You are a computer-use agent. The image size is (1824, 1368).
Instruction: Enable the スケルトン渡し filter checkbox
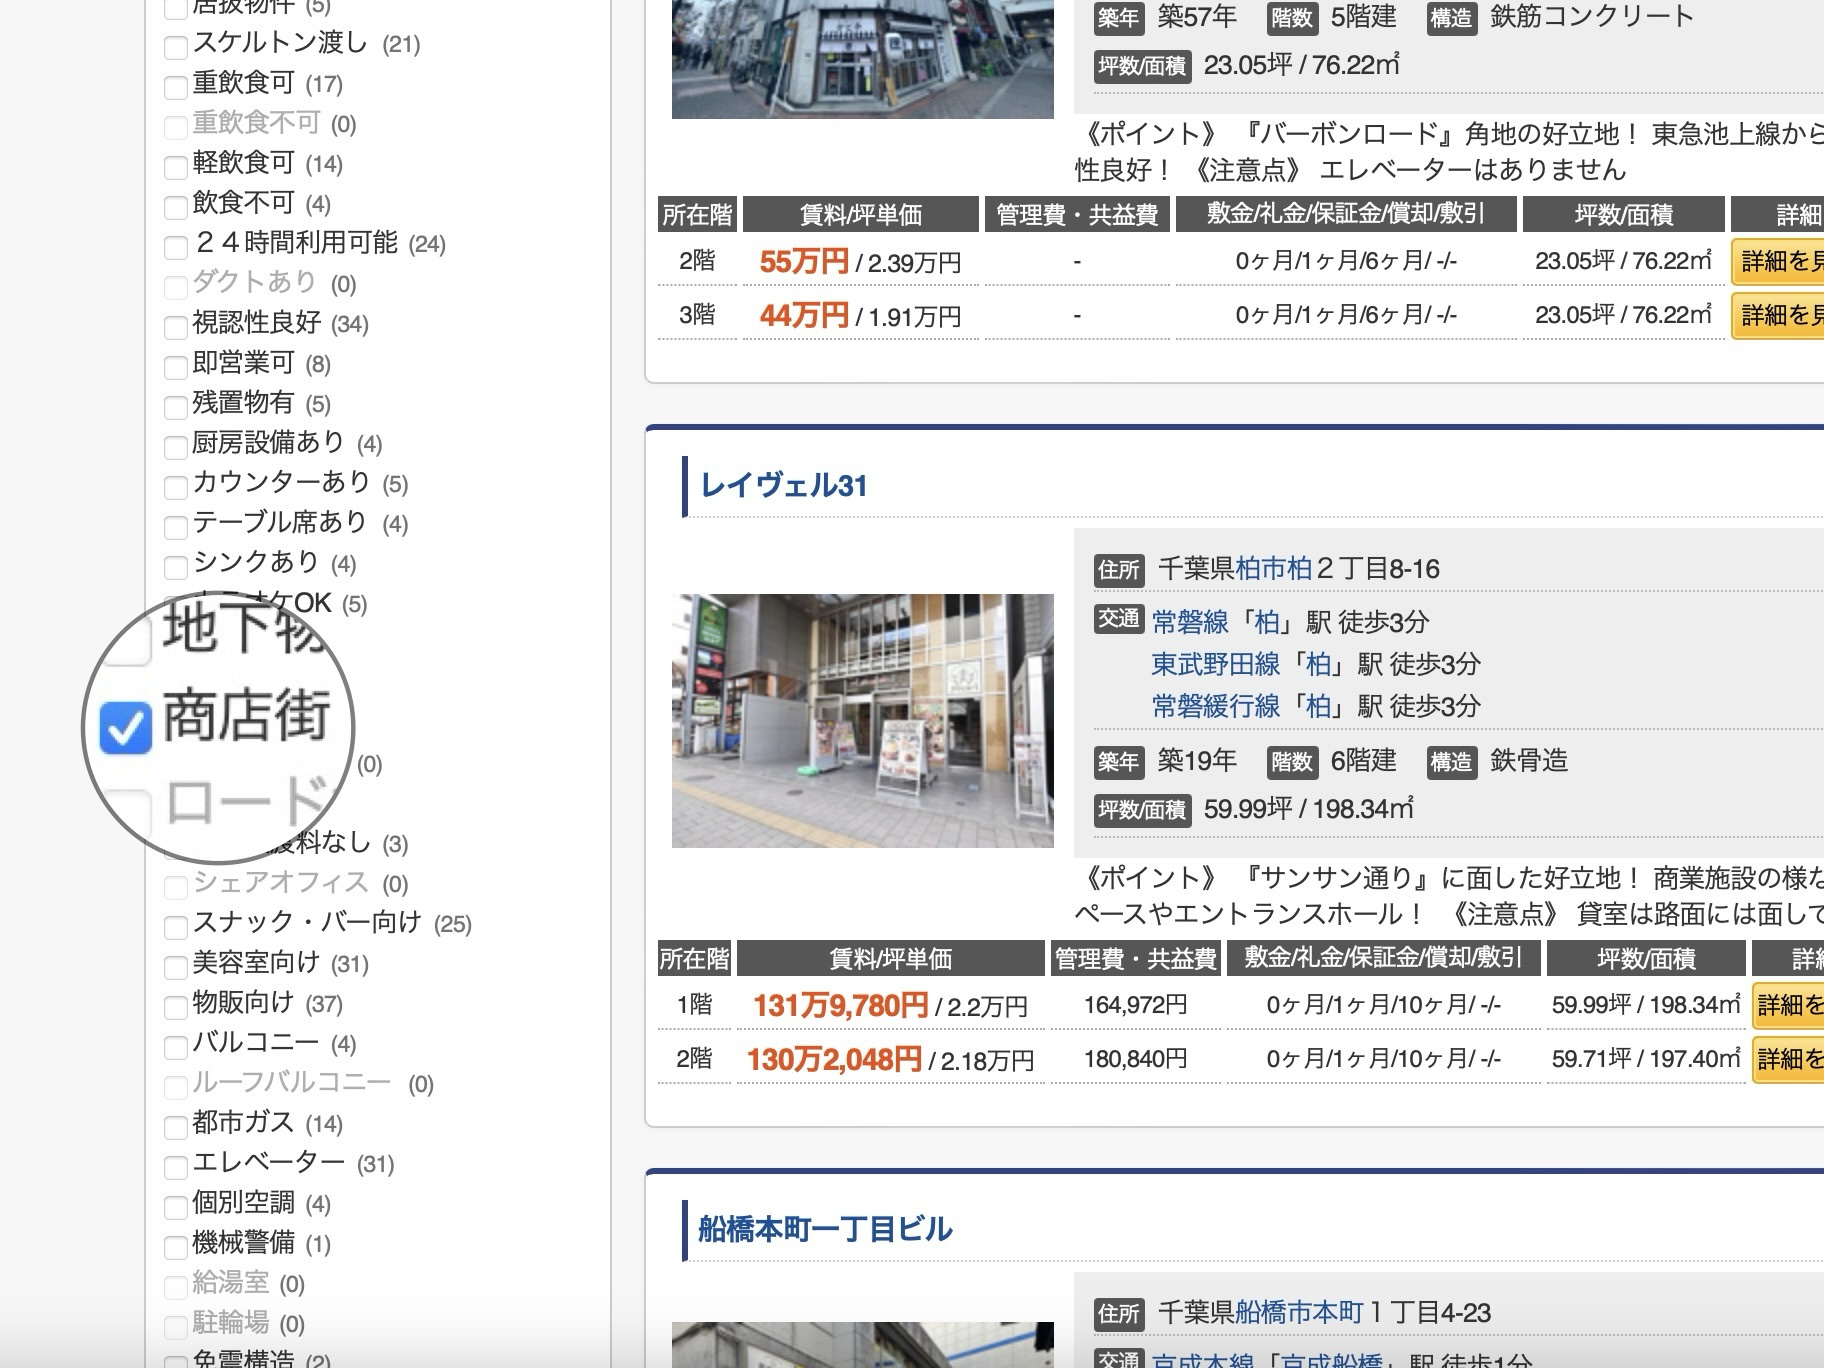(x=176, y=46)
